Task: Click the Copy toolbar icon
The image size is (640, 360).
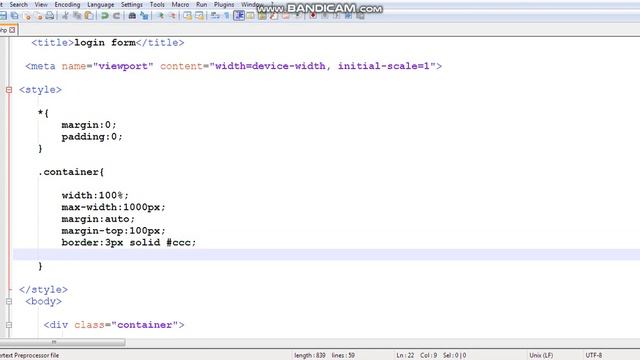Action: (77, 16)
